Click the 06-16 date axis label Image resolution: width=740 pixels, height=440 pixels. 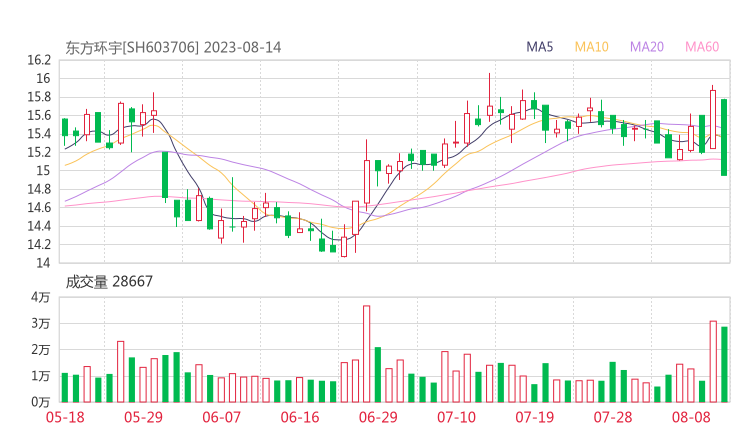click(x=300, y=417)
